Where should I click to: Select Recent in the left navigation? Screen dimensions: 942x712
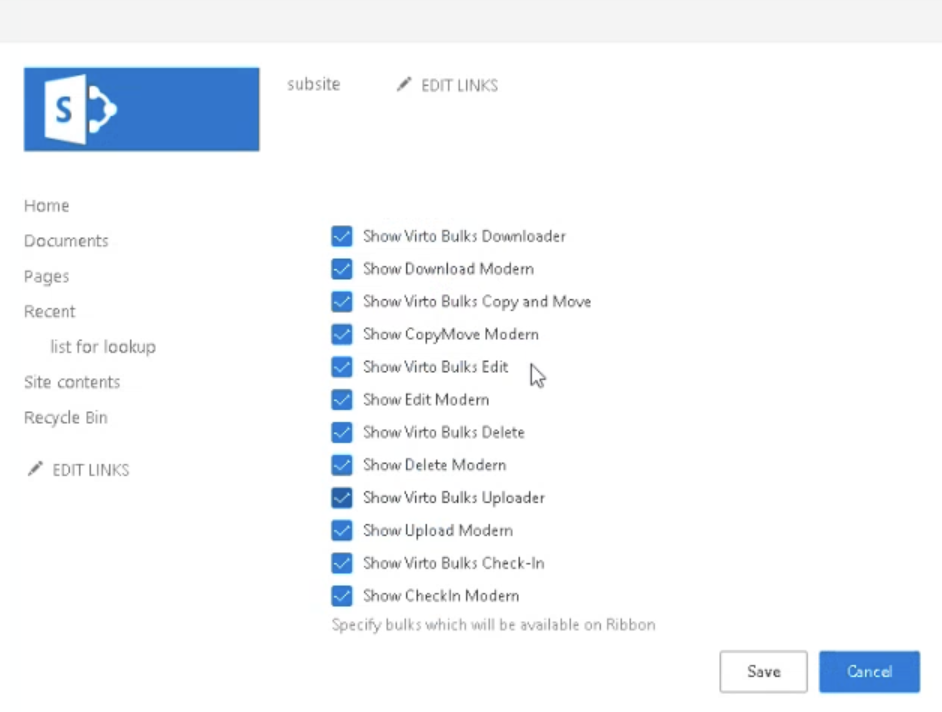tap(49, 311)
